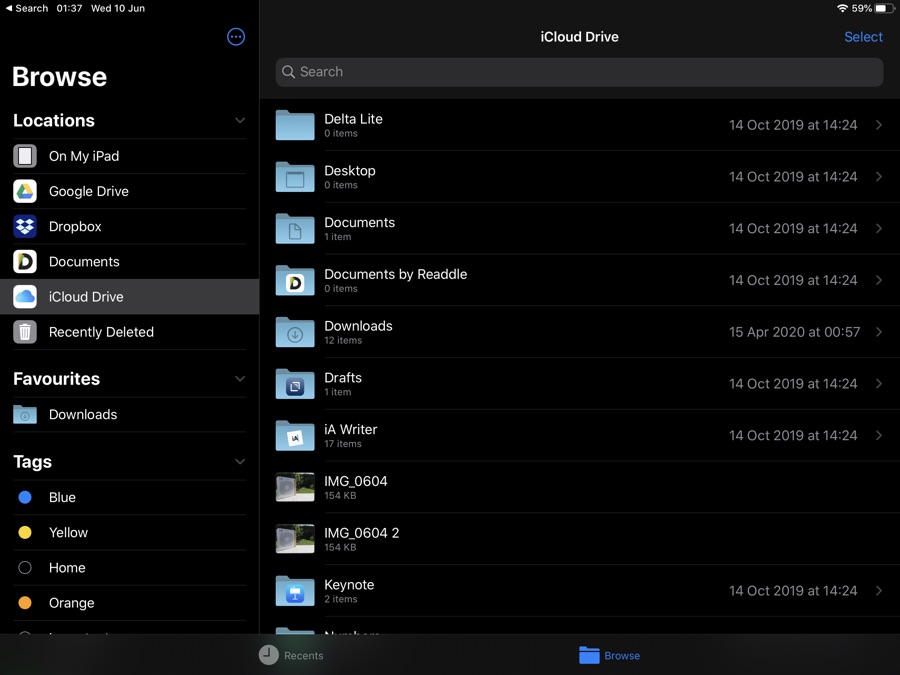Tap the Keynote folder name
The width and height of the screenshot is (900, 675).
click(x=349, y=585)
